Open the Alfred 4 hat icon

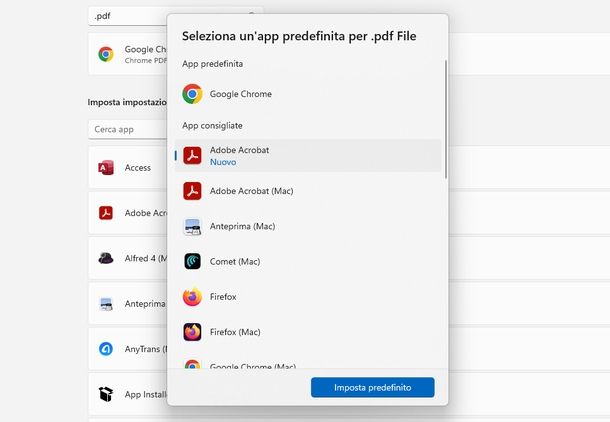pos(106,258)
